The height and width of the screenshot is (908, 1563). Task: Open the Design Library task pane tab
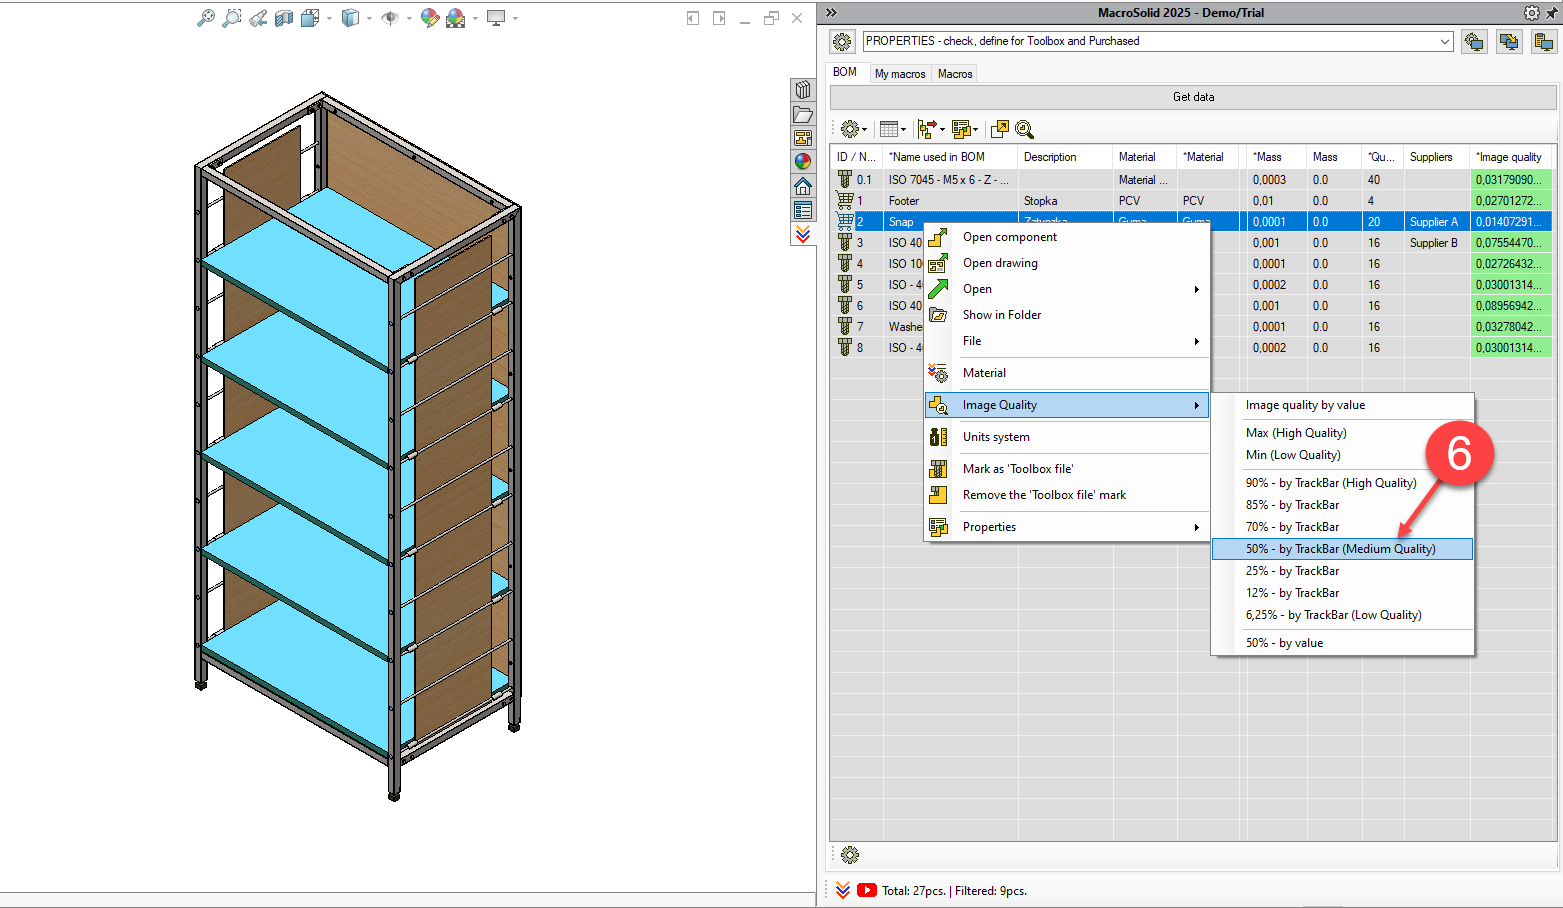[803, 90]
